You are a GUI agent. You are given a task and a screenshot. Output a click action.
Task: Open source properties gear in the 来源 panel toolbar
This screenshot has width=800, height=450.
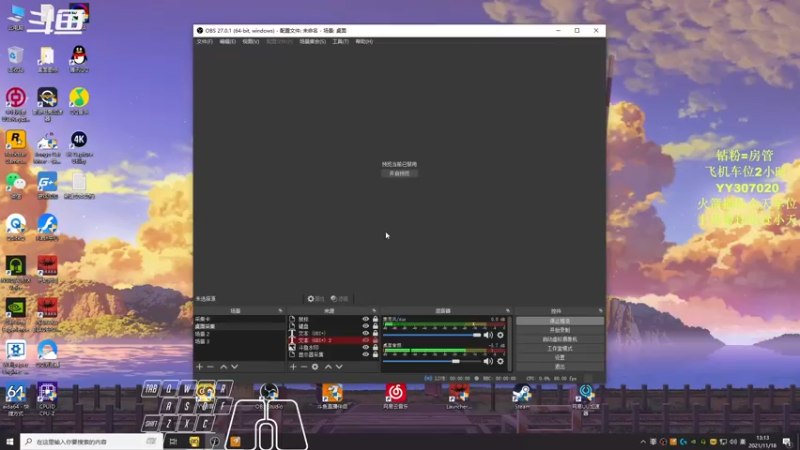(315, 367)
